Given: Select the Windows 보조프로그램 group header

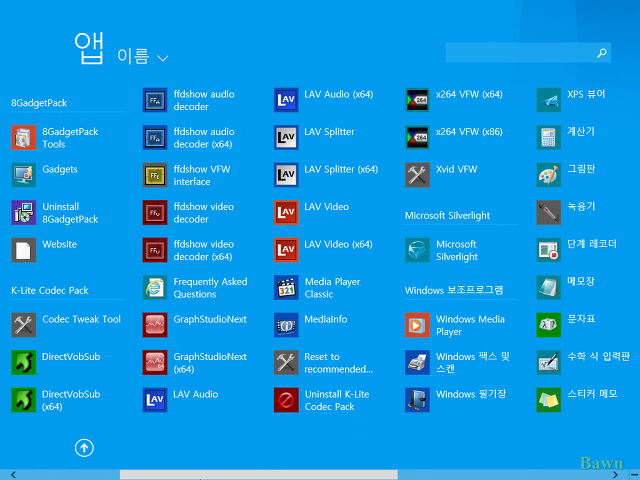Looking at the screenshot, I should 454,290.
